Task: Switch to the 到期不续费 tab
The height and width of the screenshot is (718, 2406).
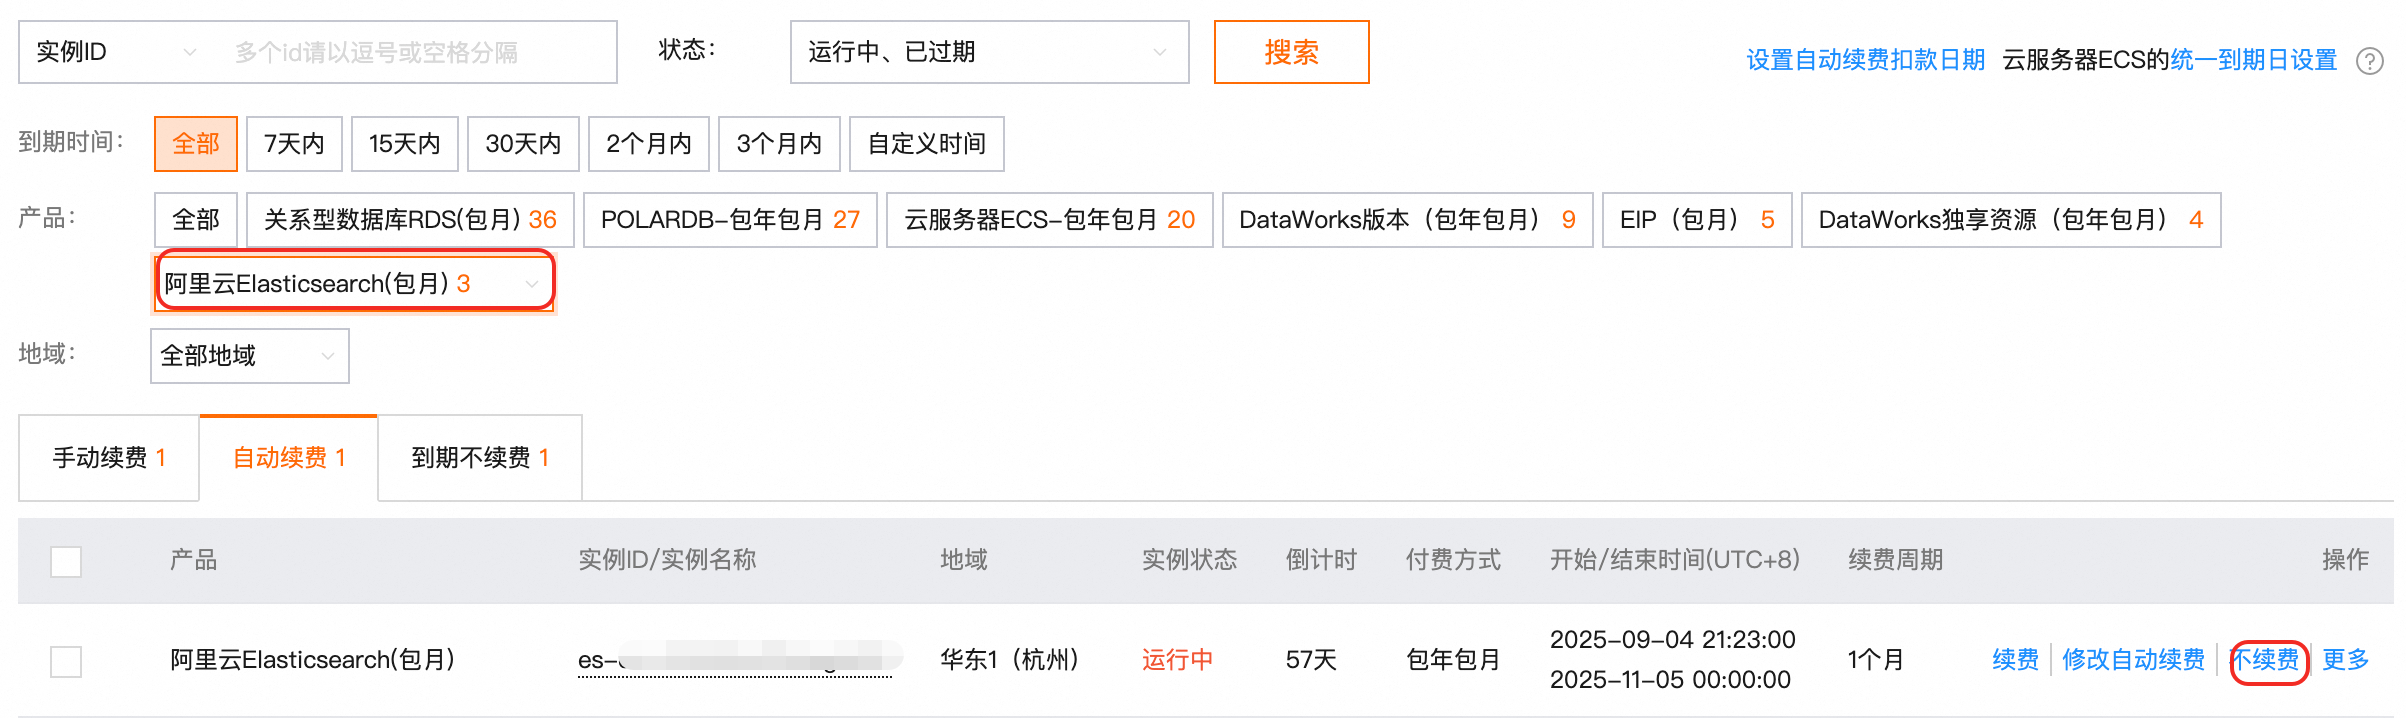Action: pyautogui.click(x=480, y=458)
